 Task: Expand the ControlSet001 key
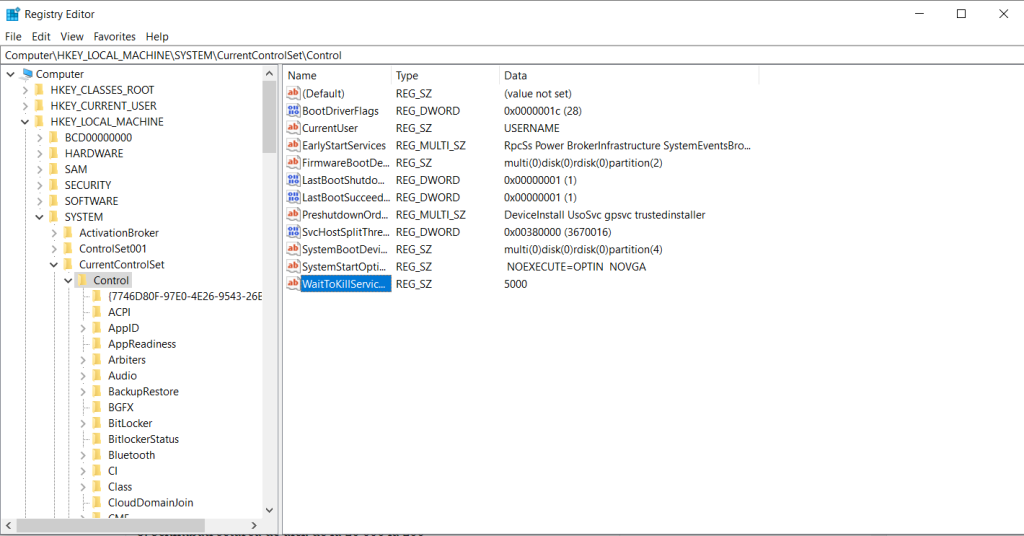point(54,249)
